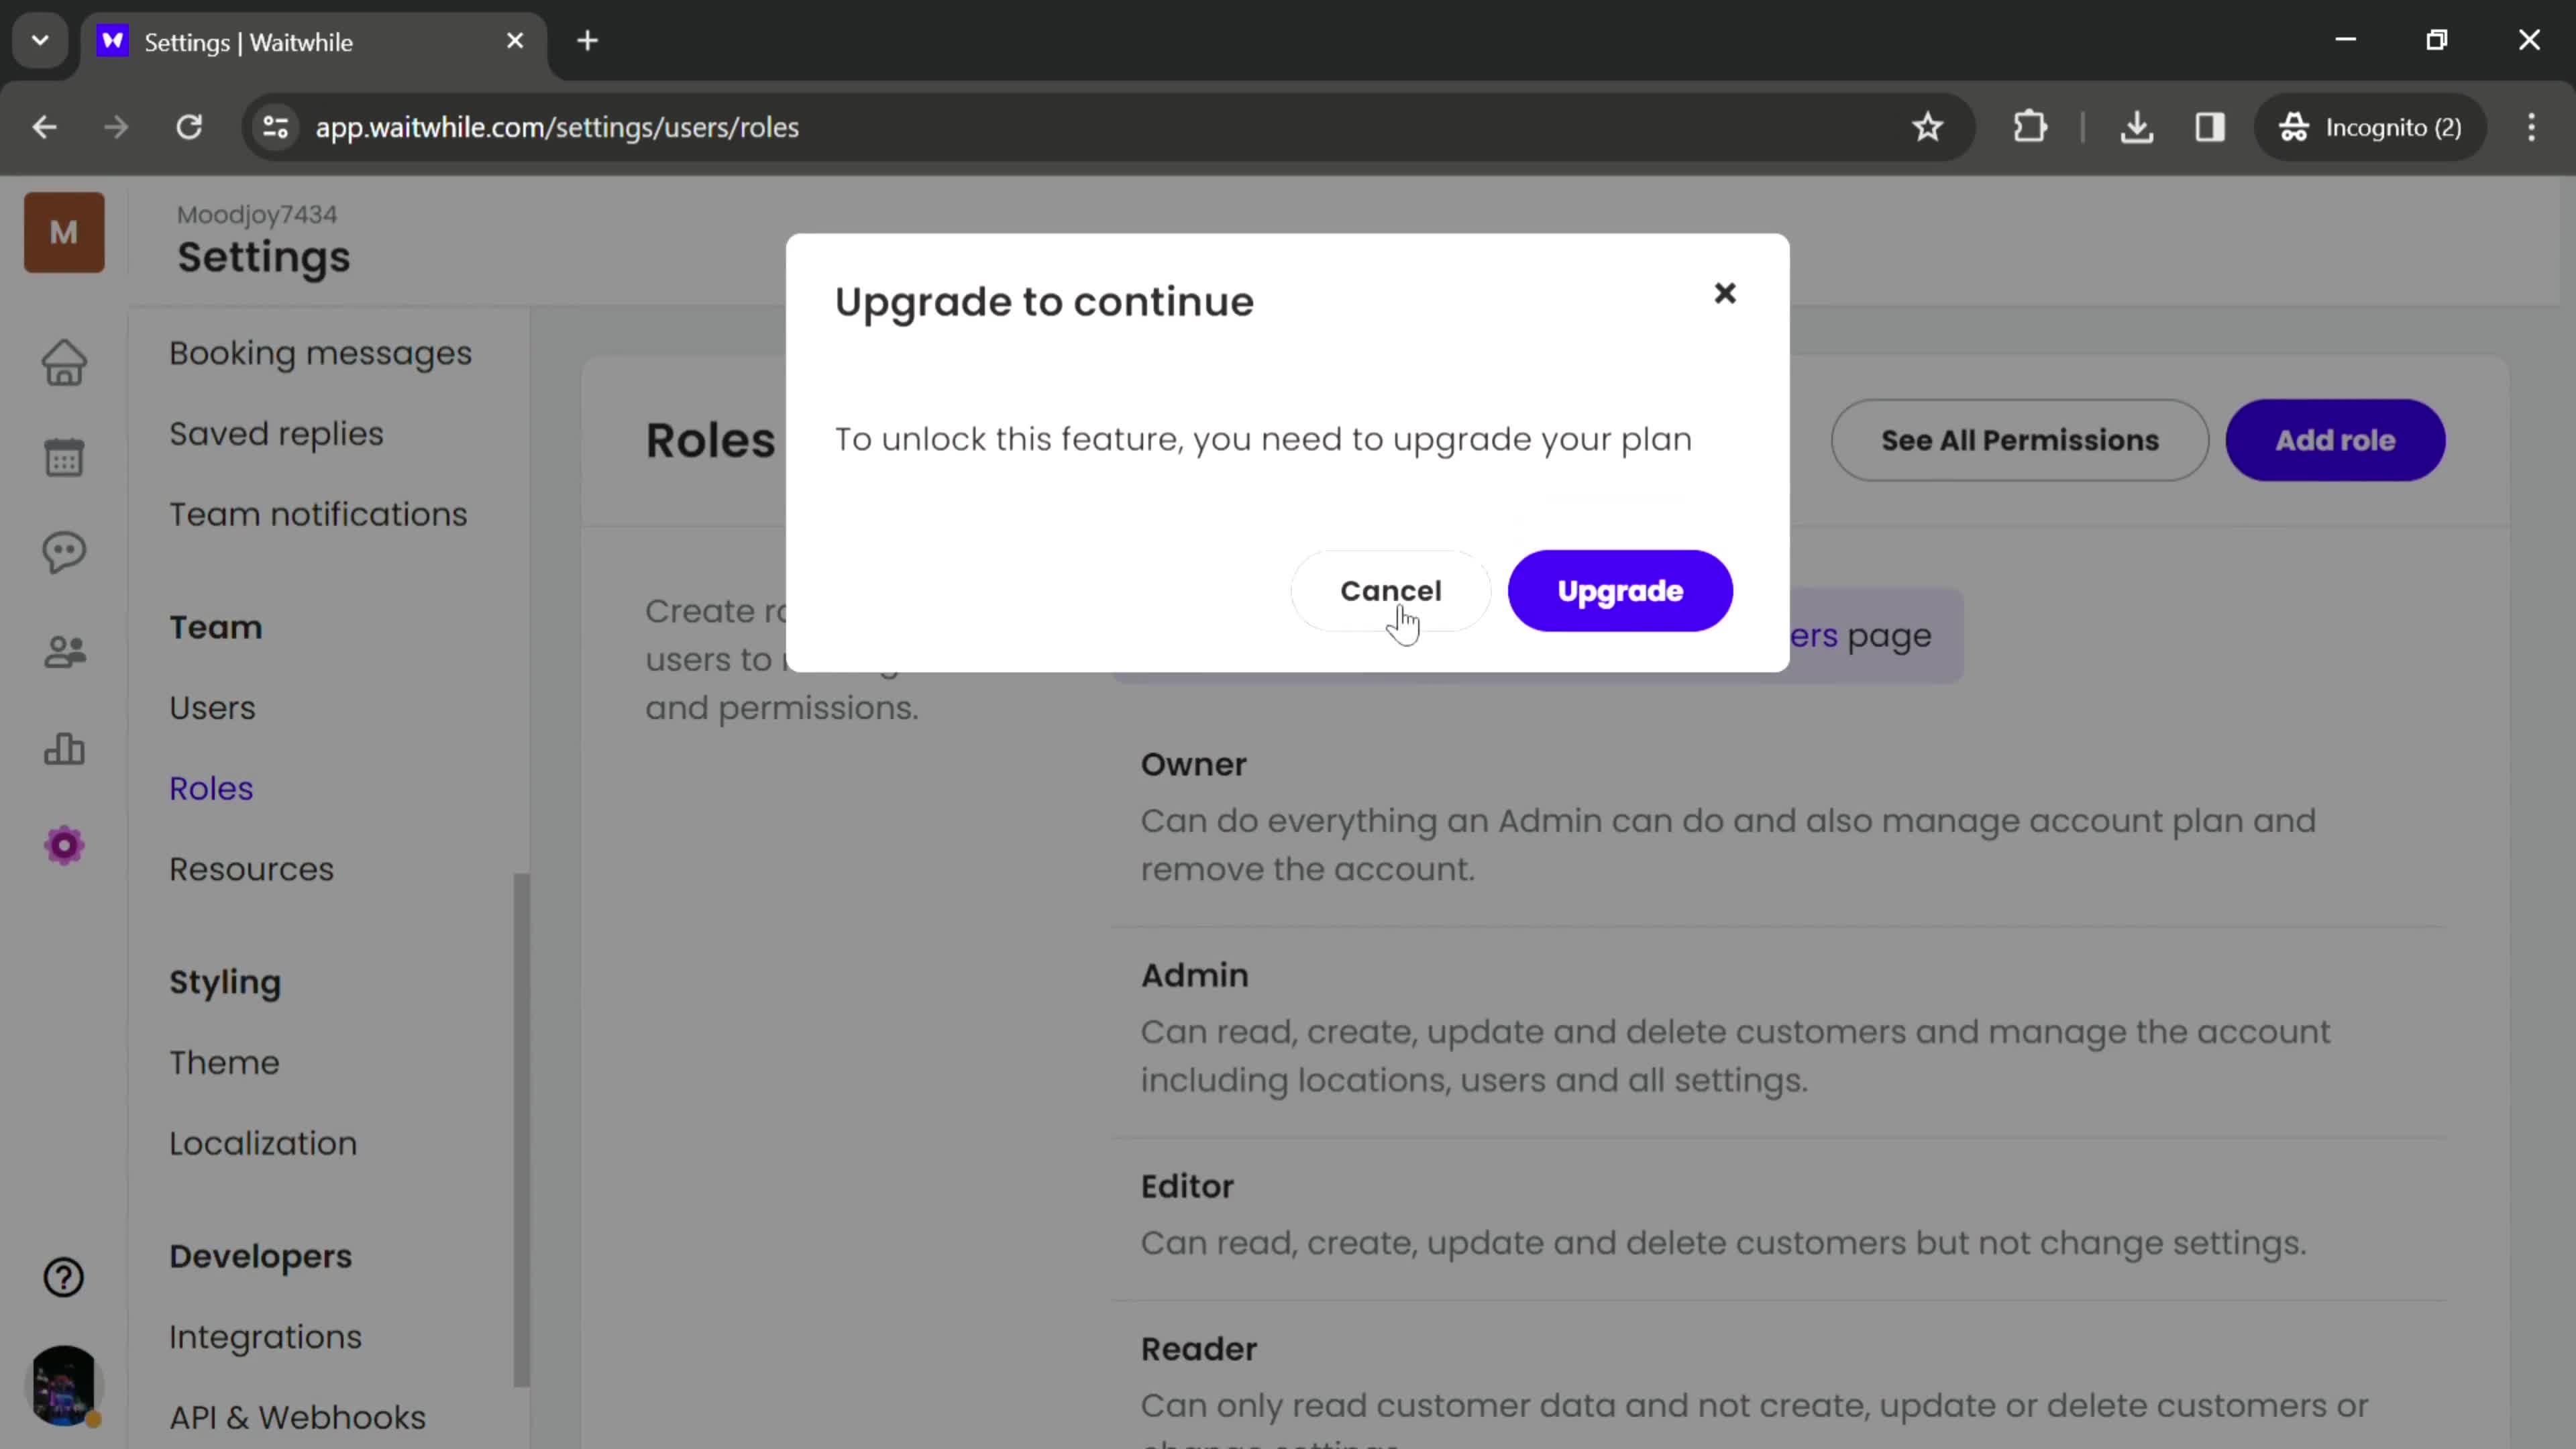Open the Roles settings page link

[x=211, y=788]
